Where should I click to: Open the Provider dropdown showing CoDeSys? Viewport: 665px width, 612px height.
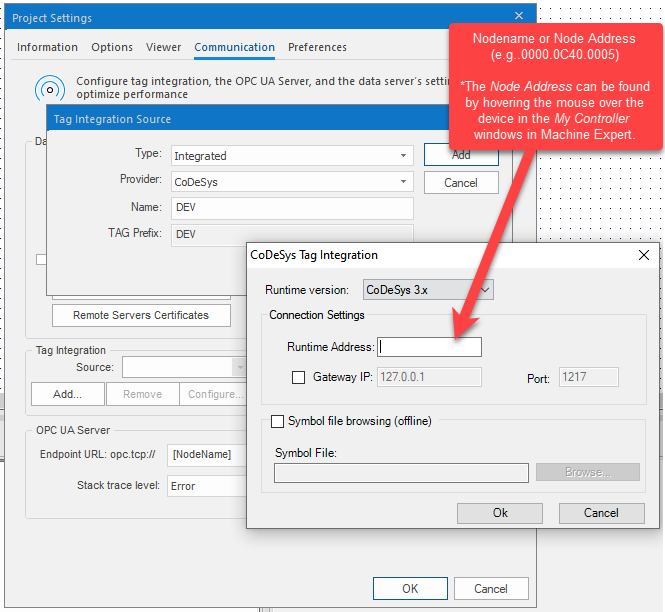click(x=292, y=182)
